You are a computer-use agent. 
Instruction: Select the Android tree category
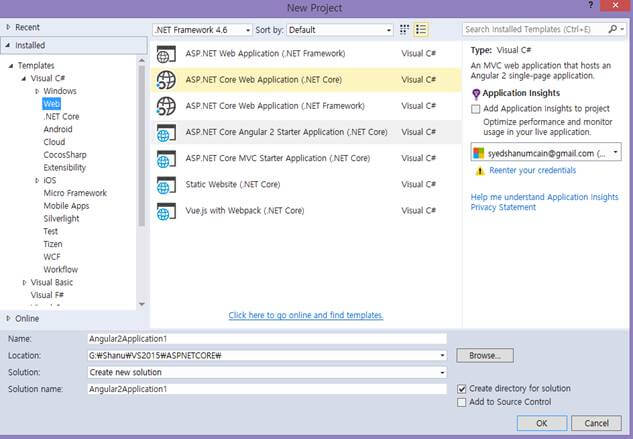(x=58, y=129)
